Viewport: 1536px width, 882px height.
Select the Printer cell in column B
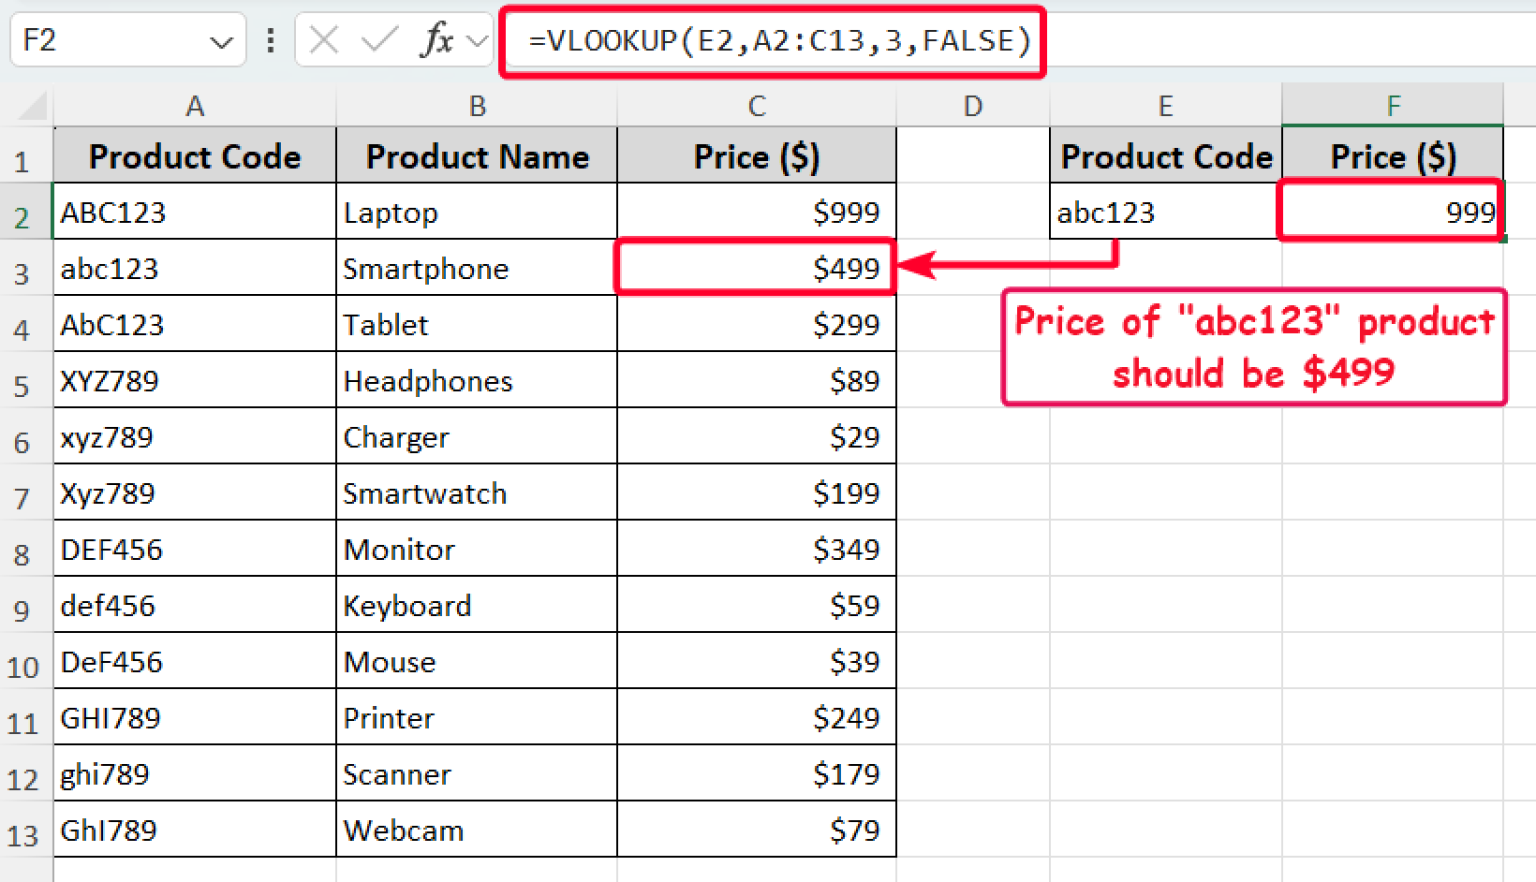(477, 717)
